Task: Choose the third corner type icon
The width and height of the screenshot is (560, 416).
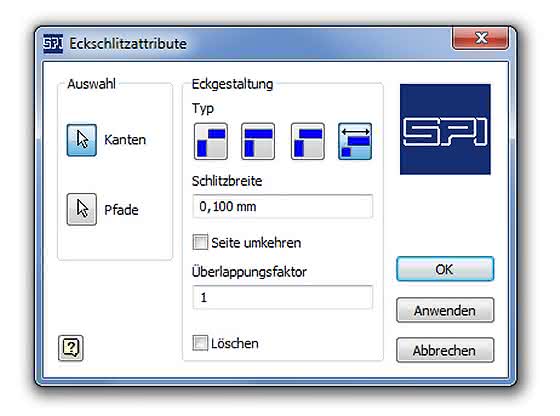Action: (308, 141)
